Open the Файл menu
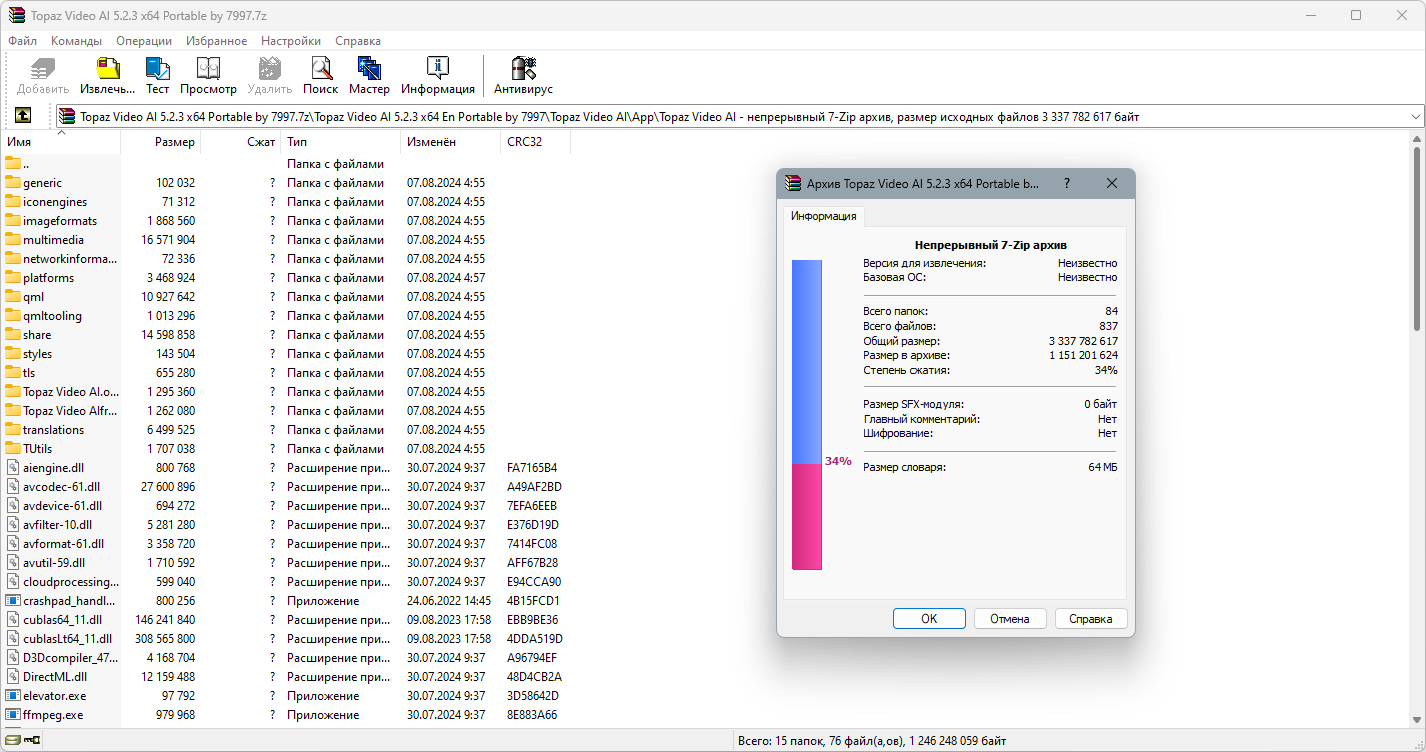Viewport: 1426px width, 752px height. [22, 41]
